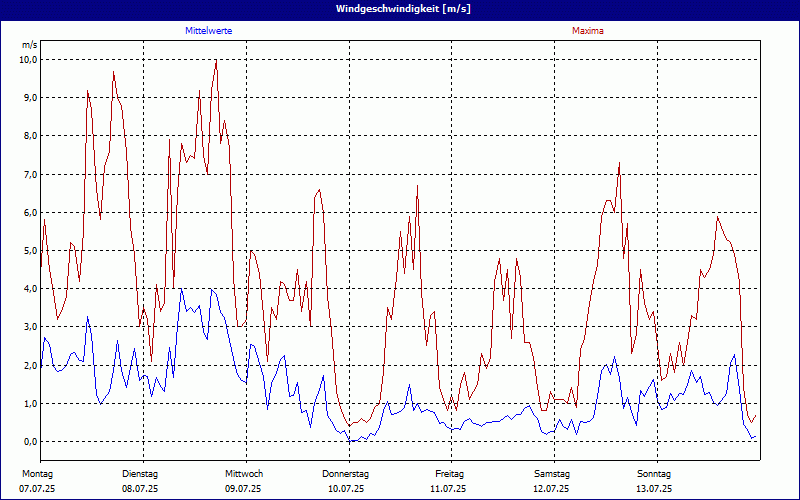Image resolution: width=800 pixels, height=500 pixels.
Task: Select the 2,0 y-axis tick label
Action: tap(30, 366)
